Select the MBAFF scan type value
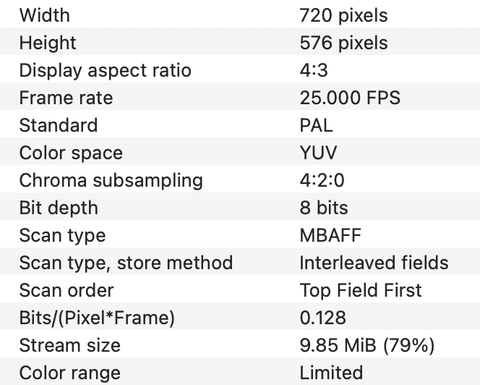The height and width of the screenshot is (385, 480). point(330,235)
